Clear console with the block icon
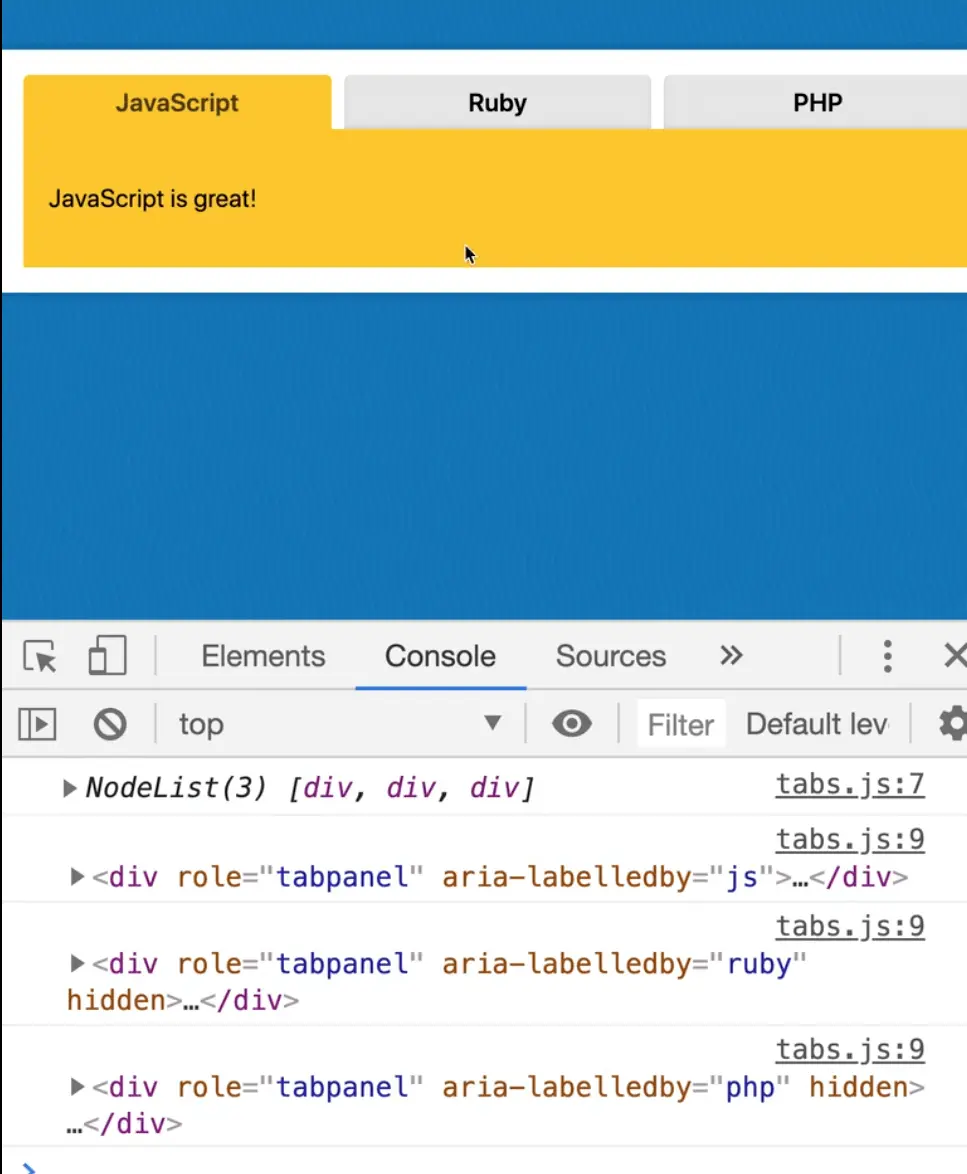The height and width of the screenshot is (1174, 967). click(110, 724)
